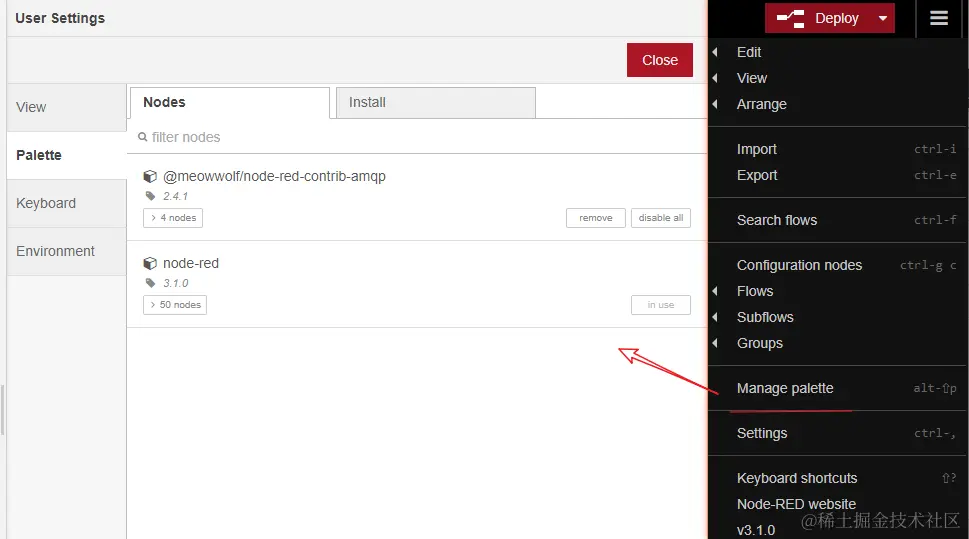Expand the Edit submenu
The height and width of the screenshot is (539, 969).
click(x=837, y=52)
